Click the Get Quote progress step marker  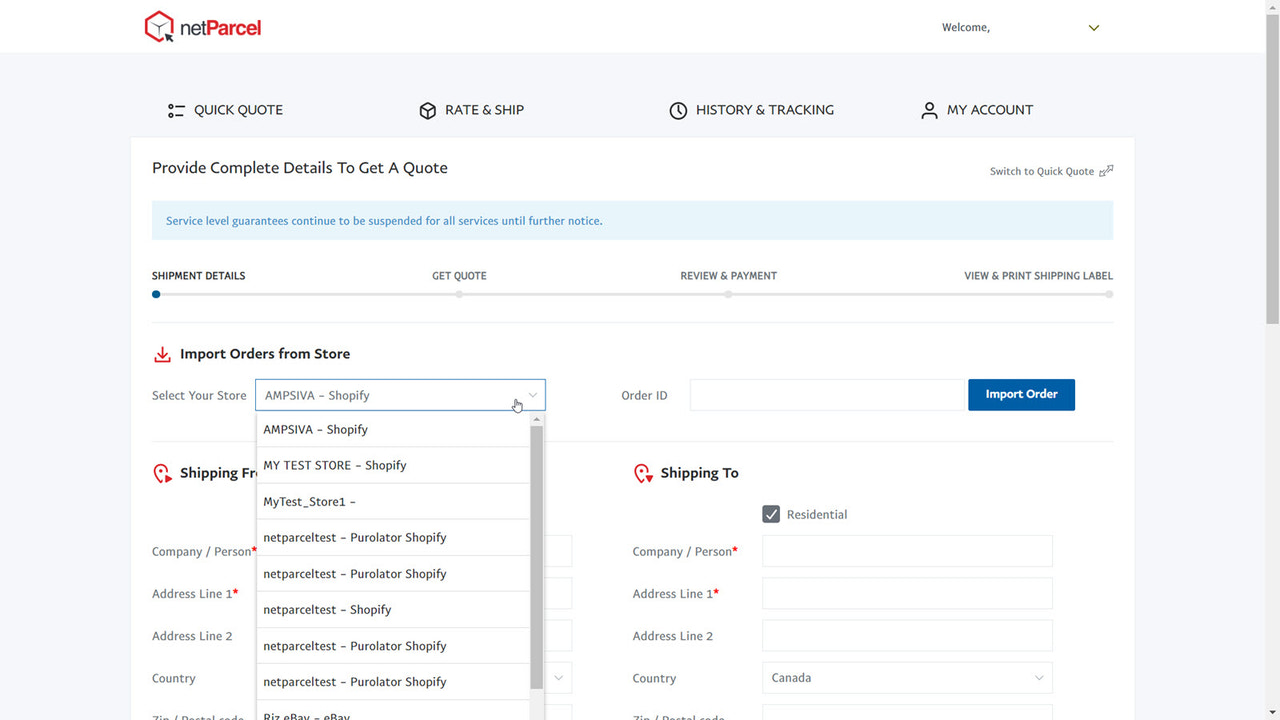pyautogui.click(x=459, y=294)
